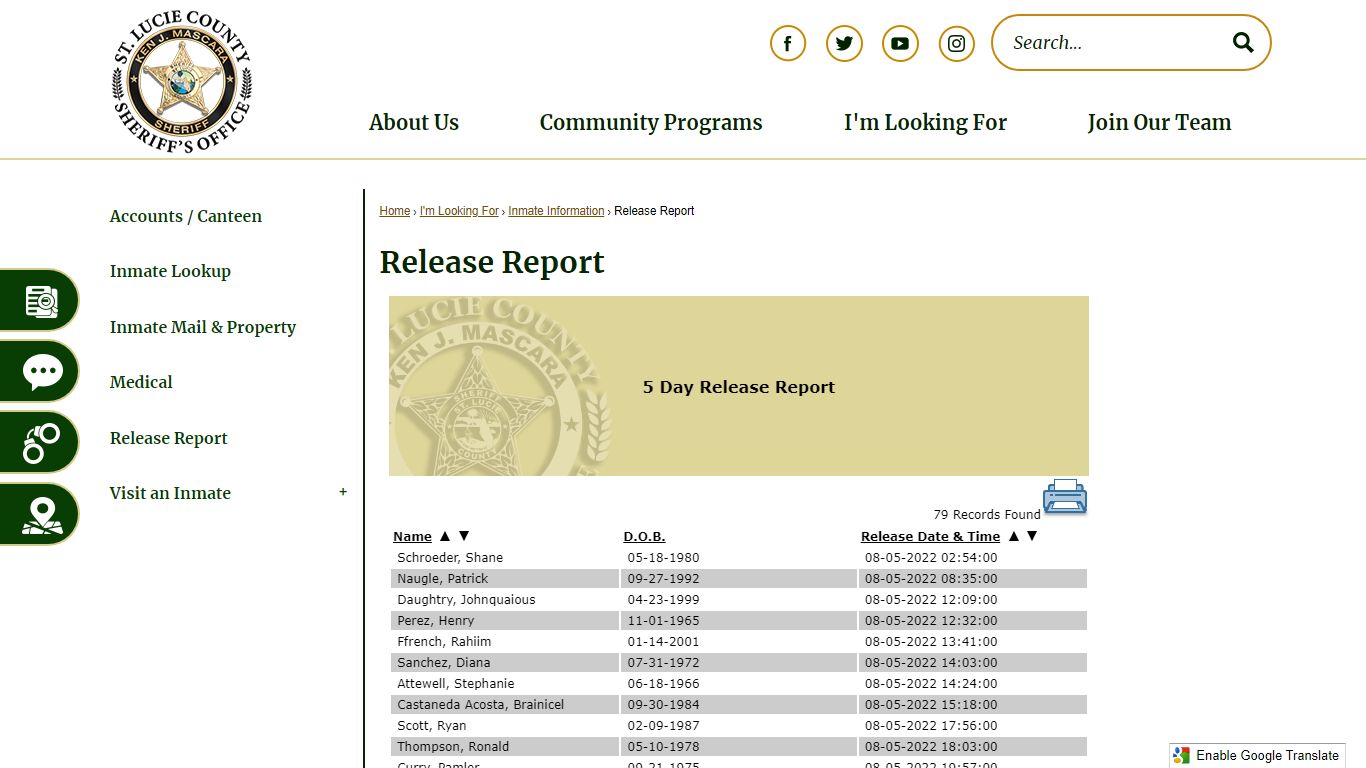1366x768 pixels.
Task: Open the Instagram profile icon
Action: tap(957, 43)
